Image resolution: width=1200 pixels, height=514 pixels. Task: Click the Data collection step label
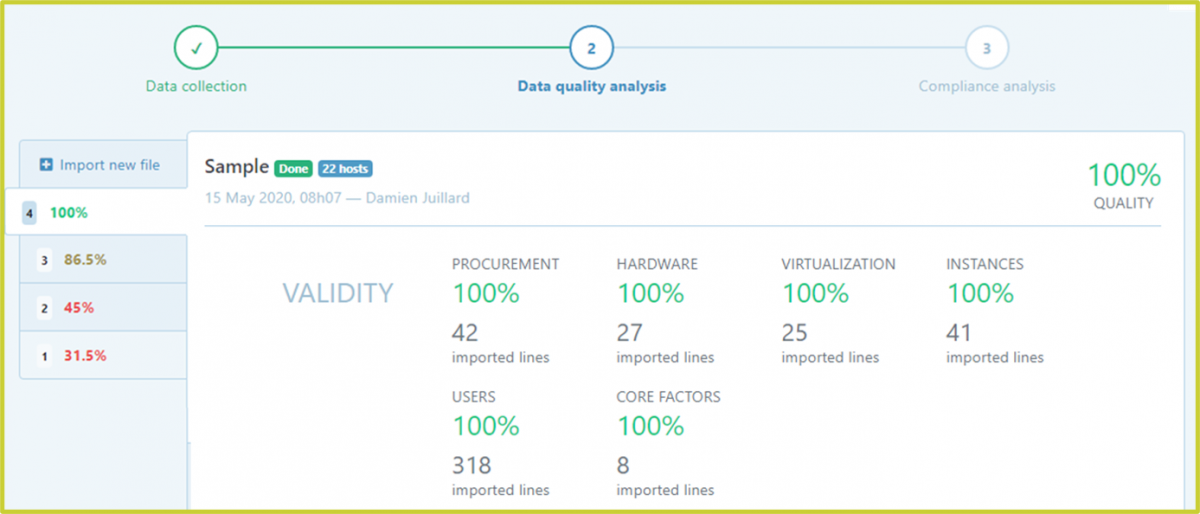(196, 86)
